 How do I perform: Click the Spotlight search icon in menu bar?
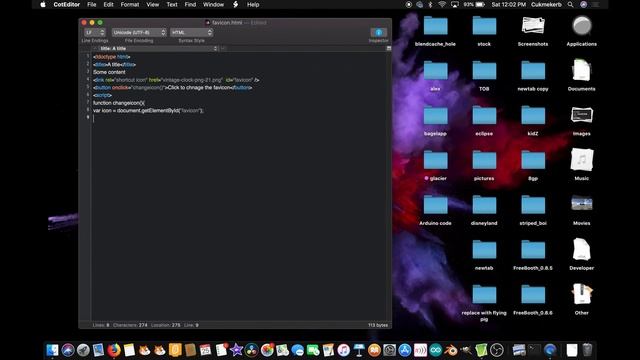(570, 4)
